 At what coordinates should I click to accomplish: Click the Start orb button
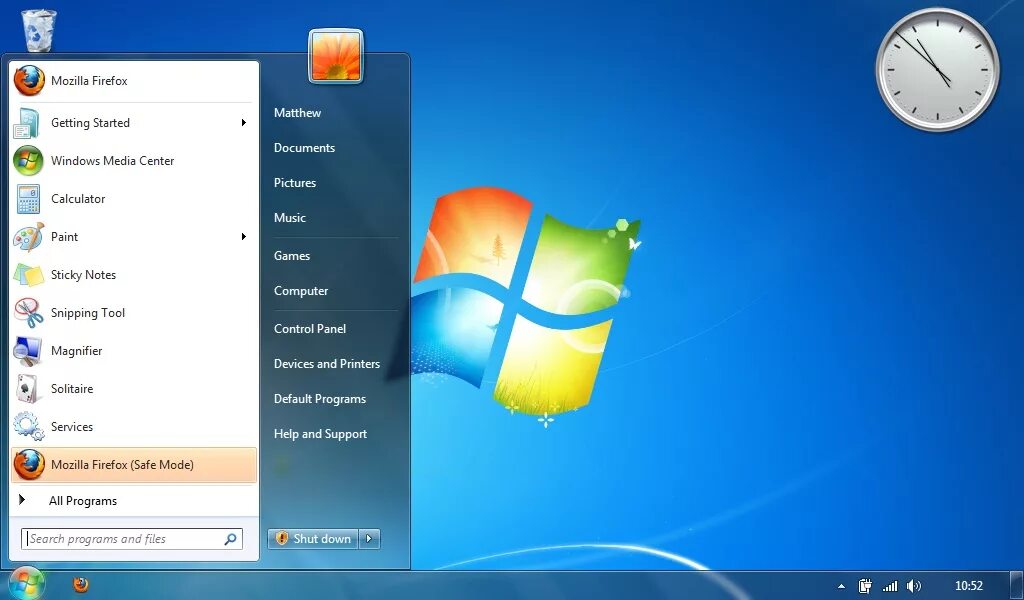pos(25,583)
